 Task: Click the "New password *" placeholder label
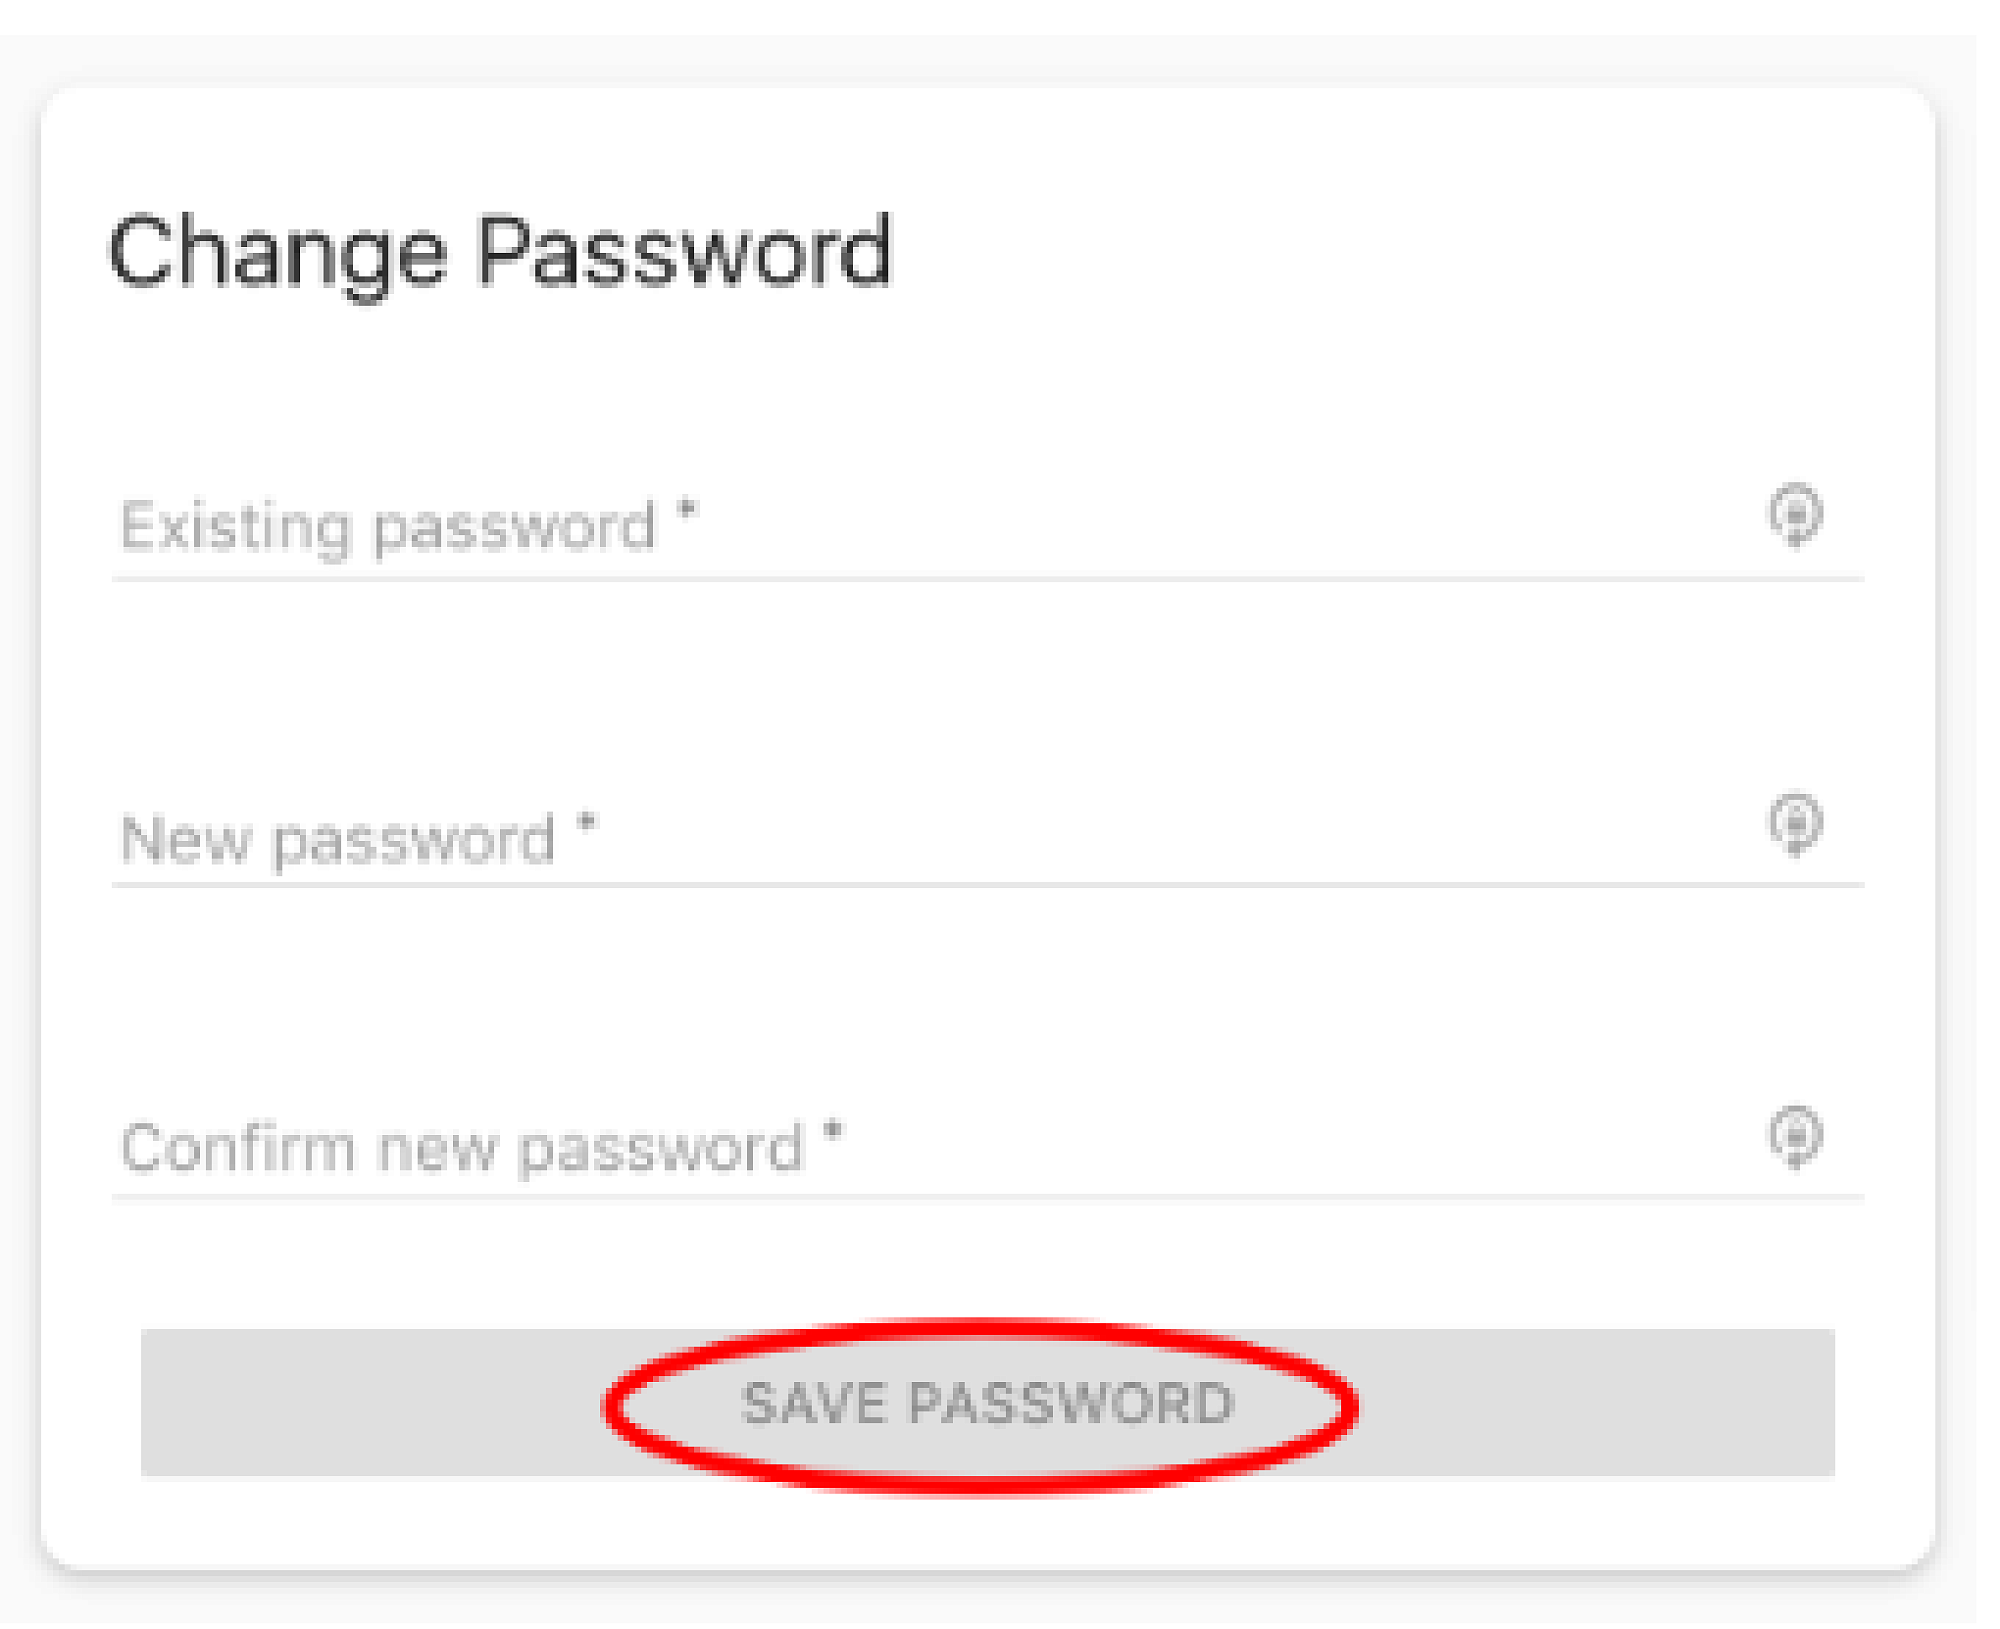pos(357,838)
